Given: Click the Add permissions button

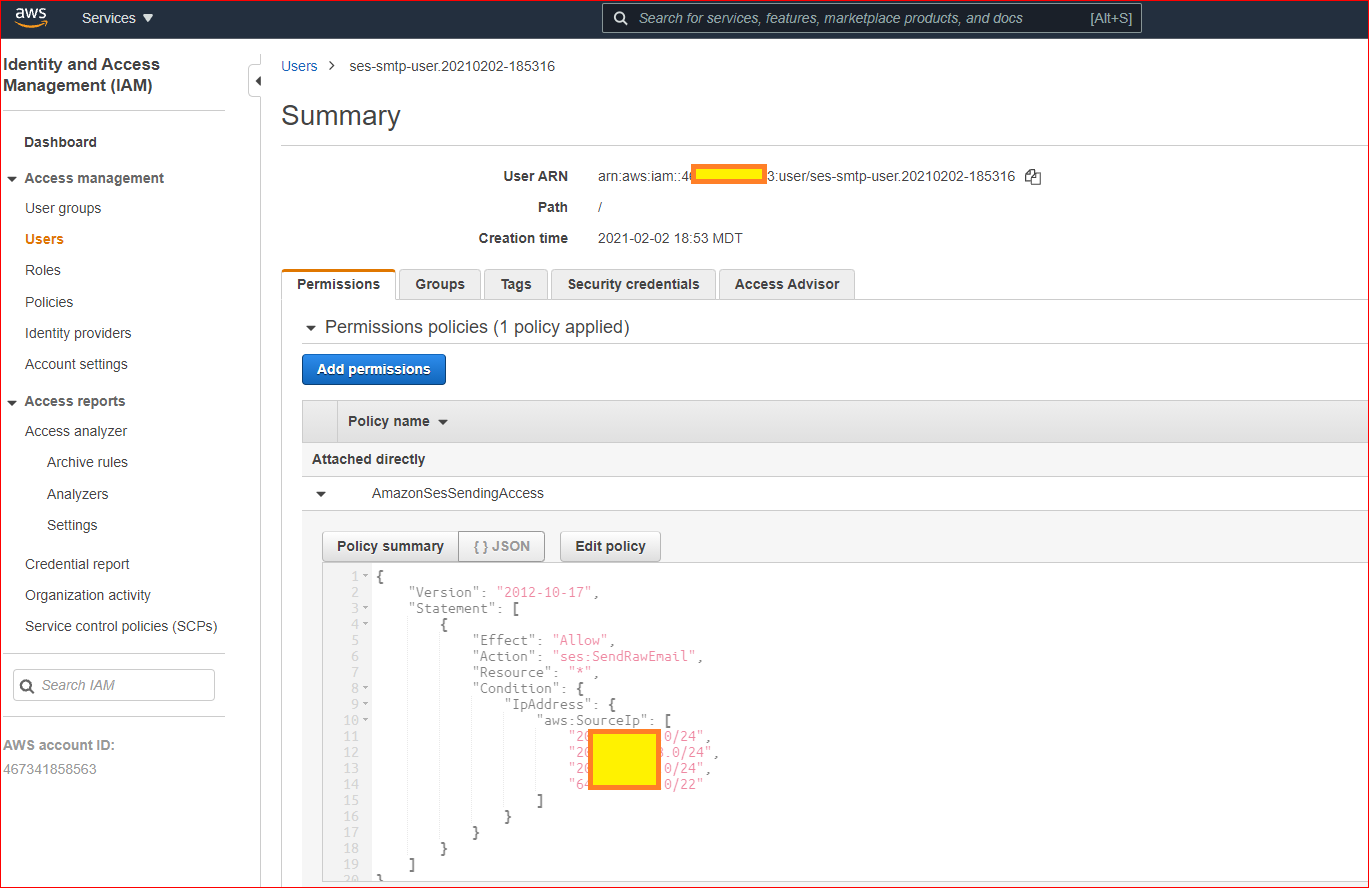Looking at the screenshot, I should click(374, 369).
